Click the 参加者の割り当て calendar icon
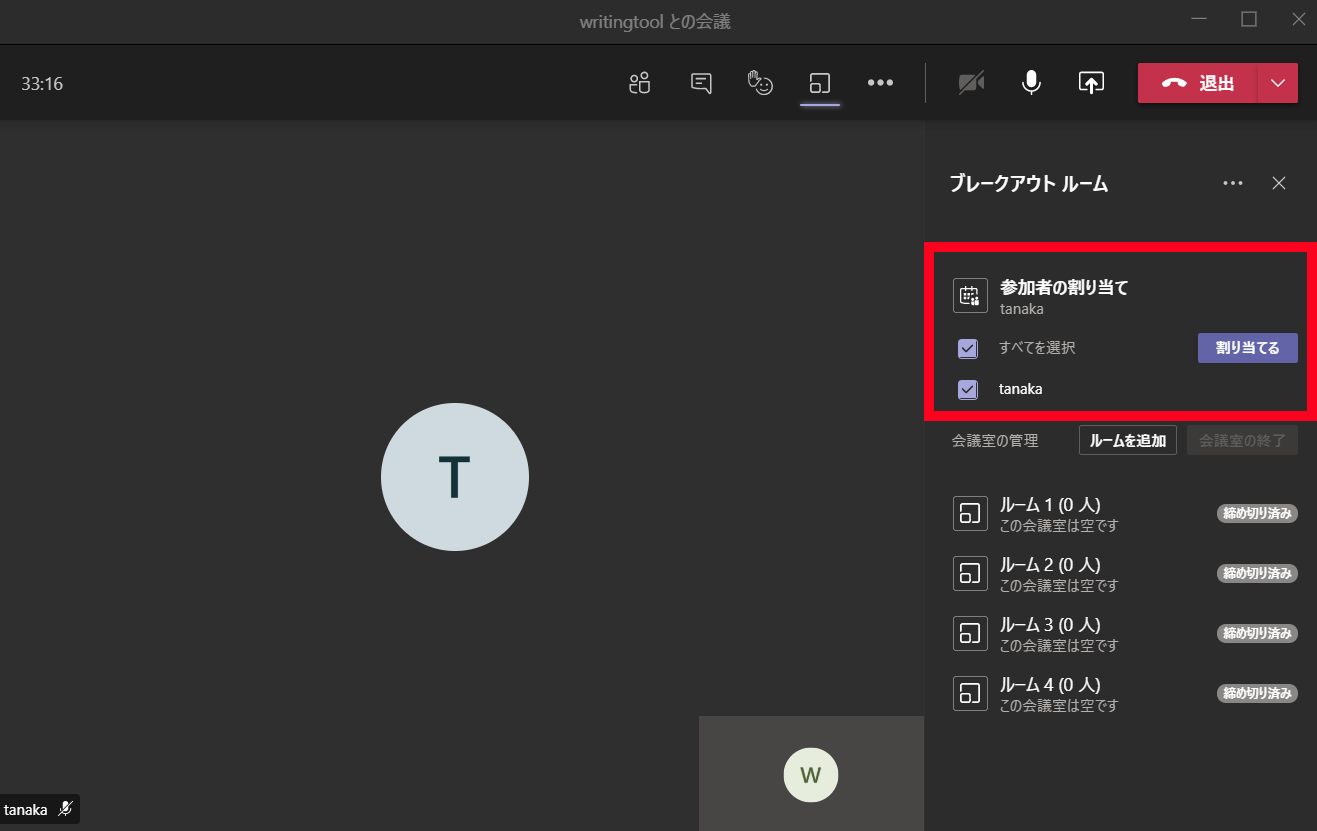This screenshot has width=1317, height=831. click(970, 296)
